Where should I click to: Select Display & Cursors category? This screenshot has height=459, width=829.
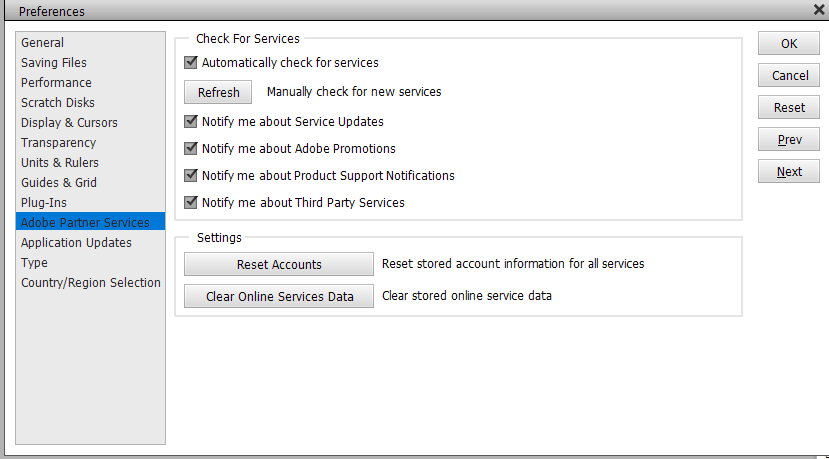click(69, 123)
